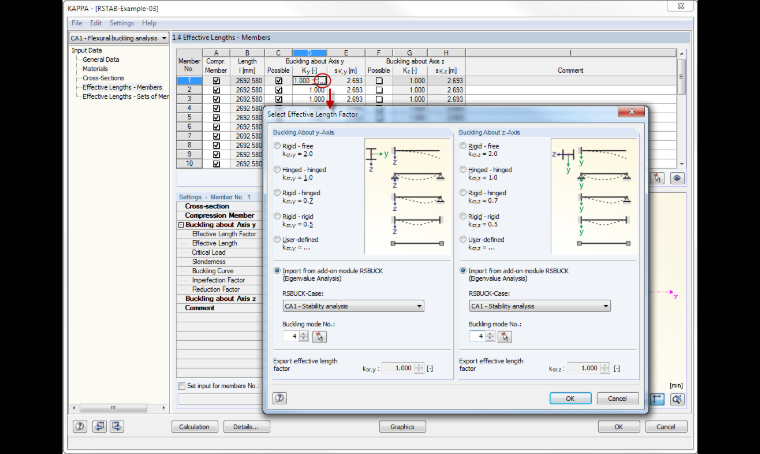Go to the next input table in KAPPA
Viewport: 760px width, 454px height.
point(117,426)
